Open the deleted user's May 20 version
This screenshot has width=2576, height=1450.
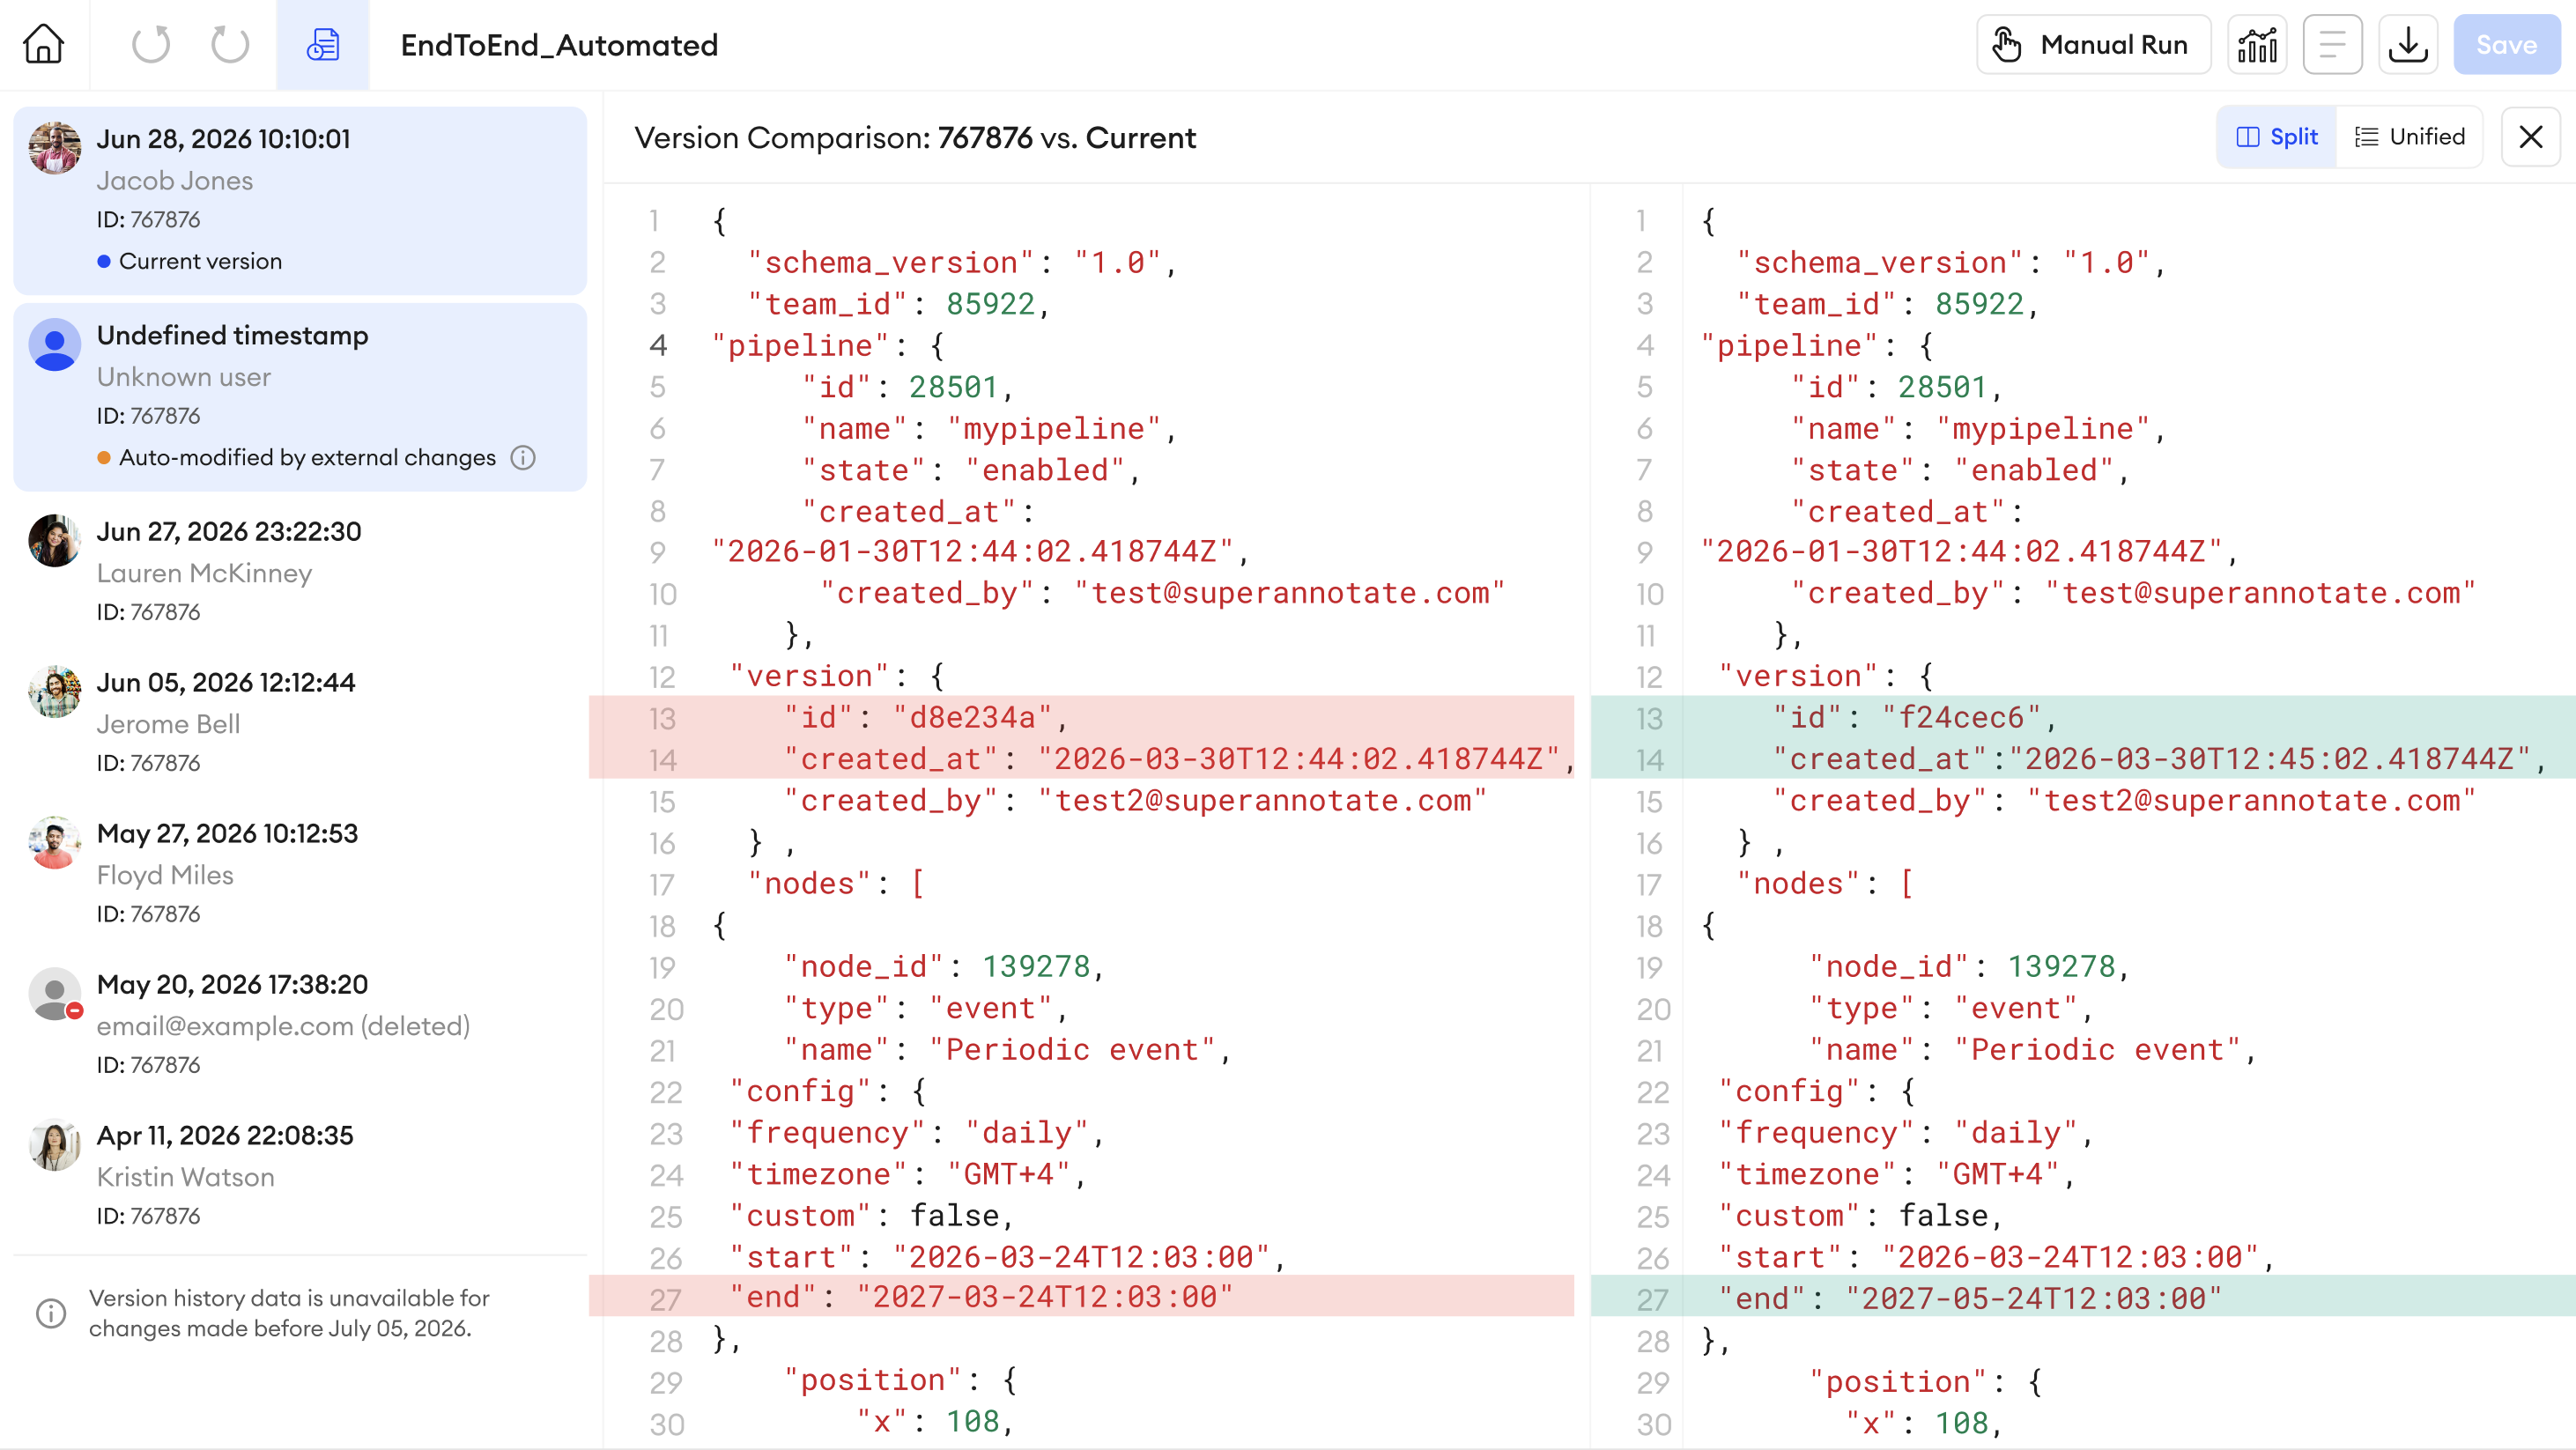(x=300, y=1023)
